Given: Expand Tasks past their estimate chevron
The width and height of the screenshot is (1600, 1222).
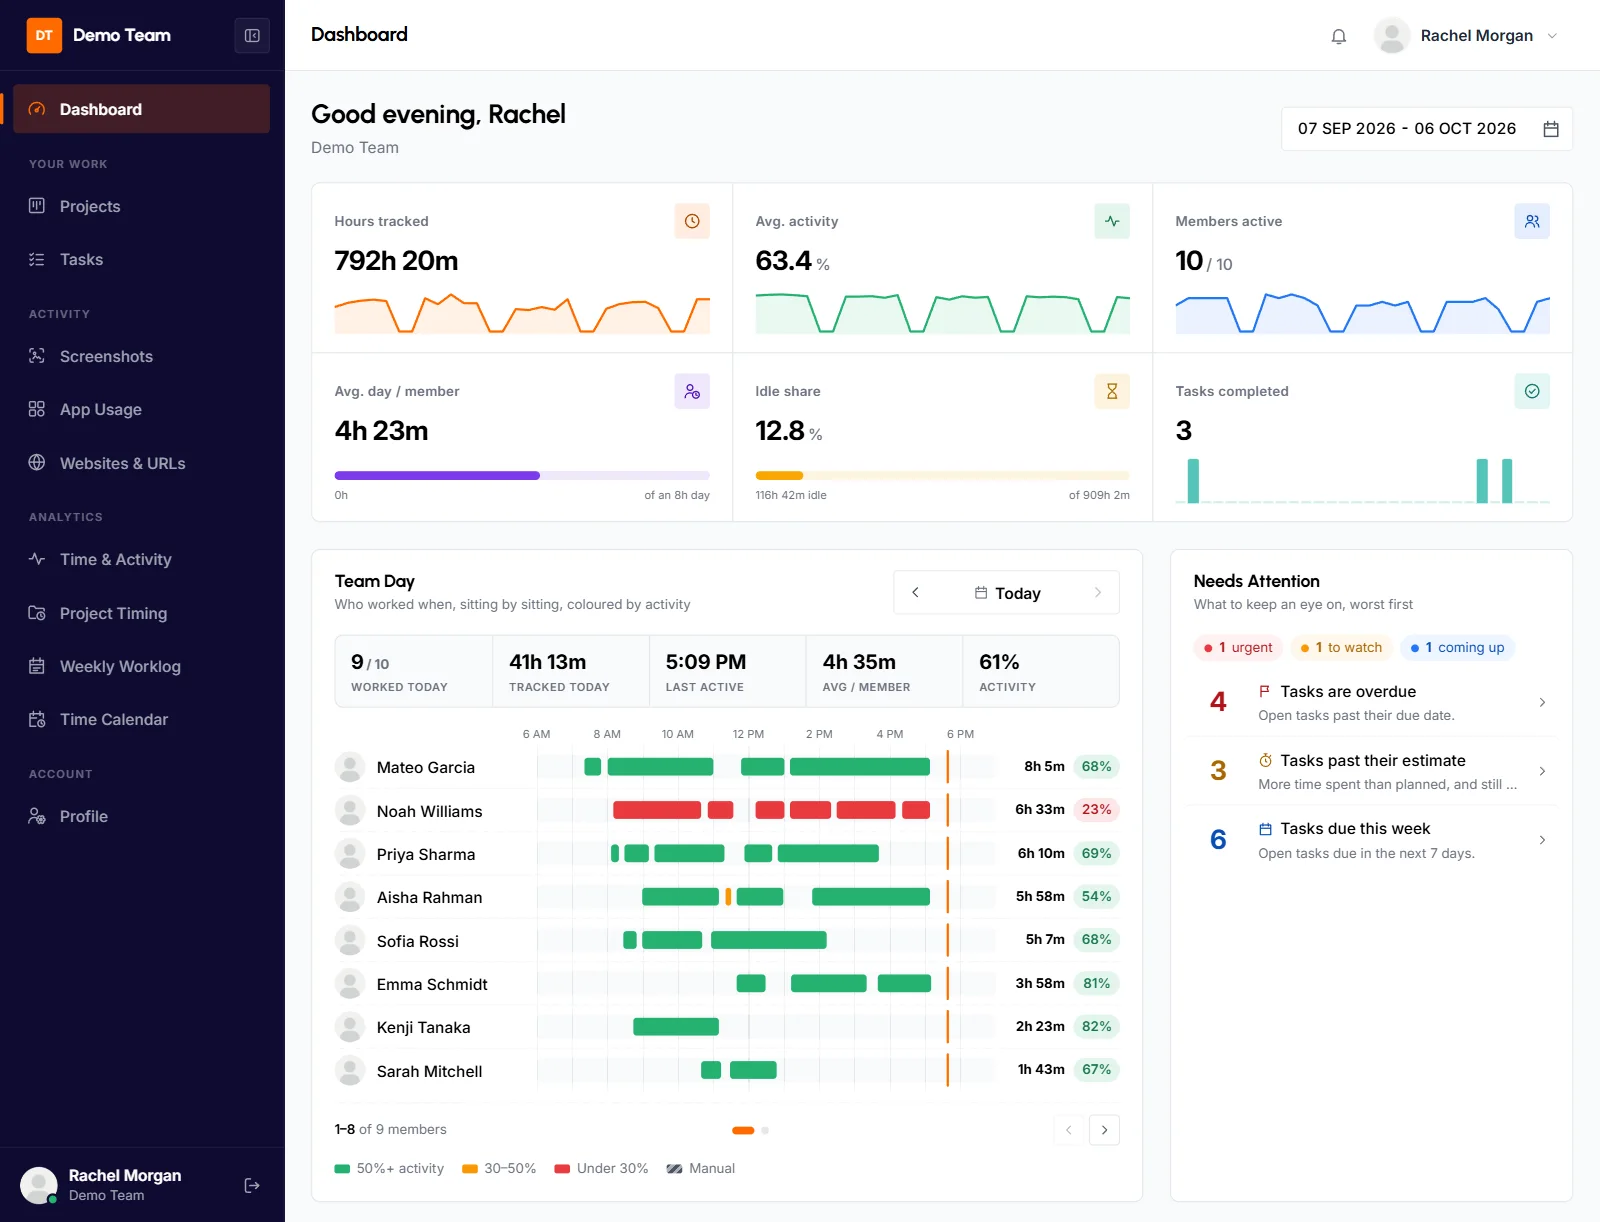Looking at the screenshot, I should [x=1542, y=771].
